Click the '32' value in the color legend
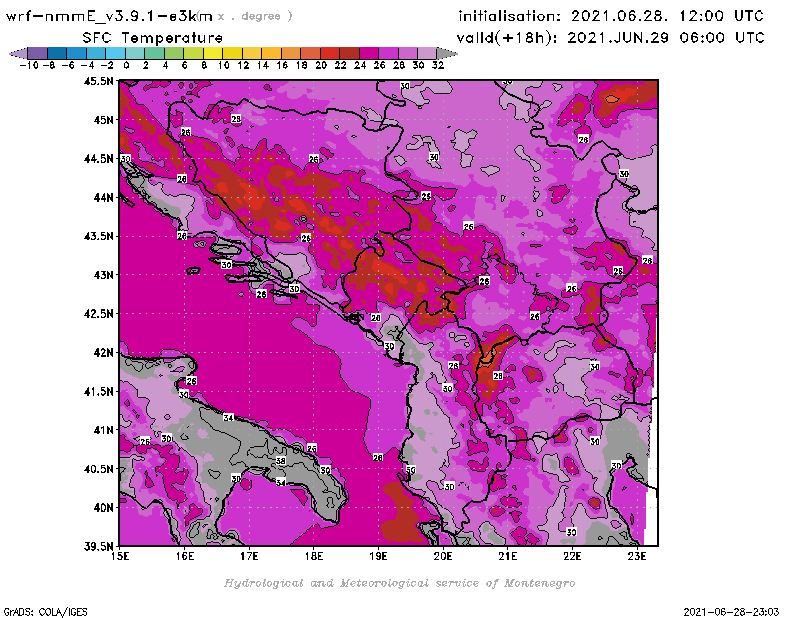This screenshot has height=618, width=800. click(x=438, y=66)
